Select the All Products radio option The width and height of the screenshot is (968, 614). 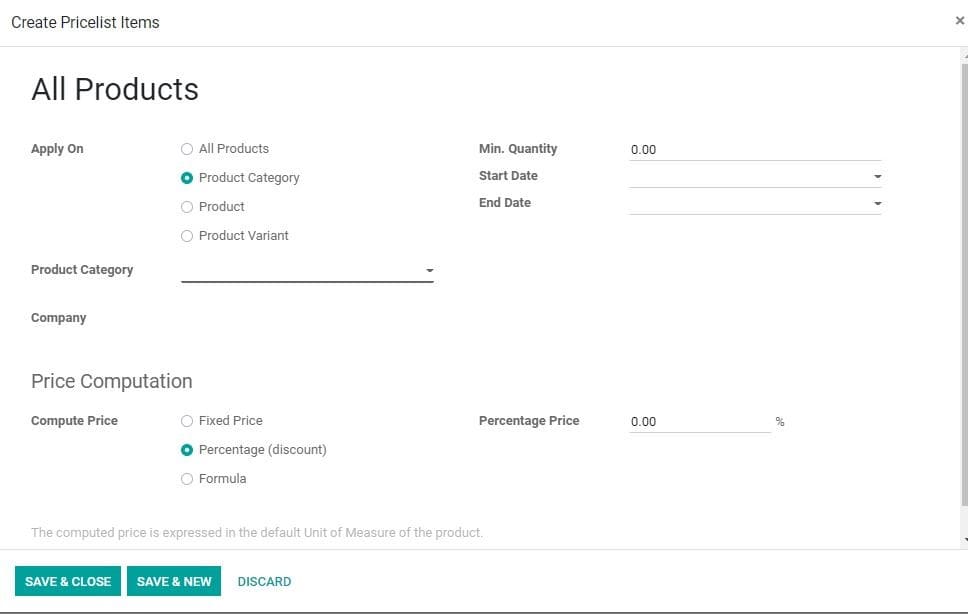tap(187, 148)
